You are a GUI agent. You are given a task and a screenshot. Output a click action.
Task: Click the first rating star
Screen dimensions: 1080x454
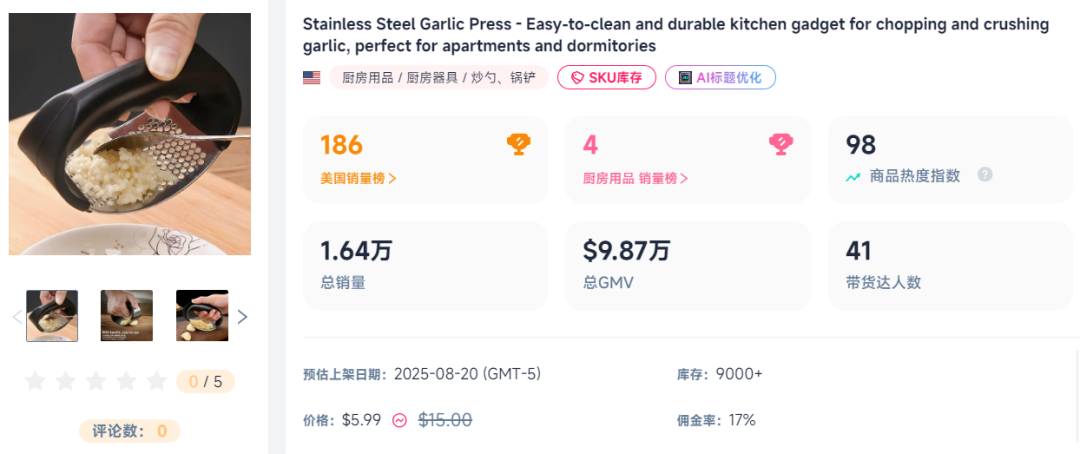coord(35,381)
